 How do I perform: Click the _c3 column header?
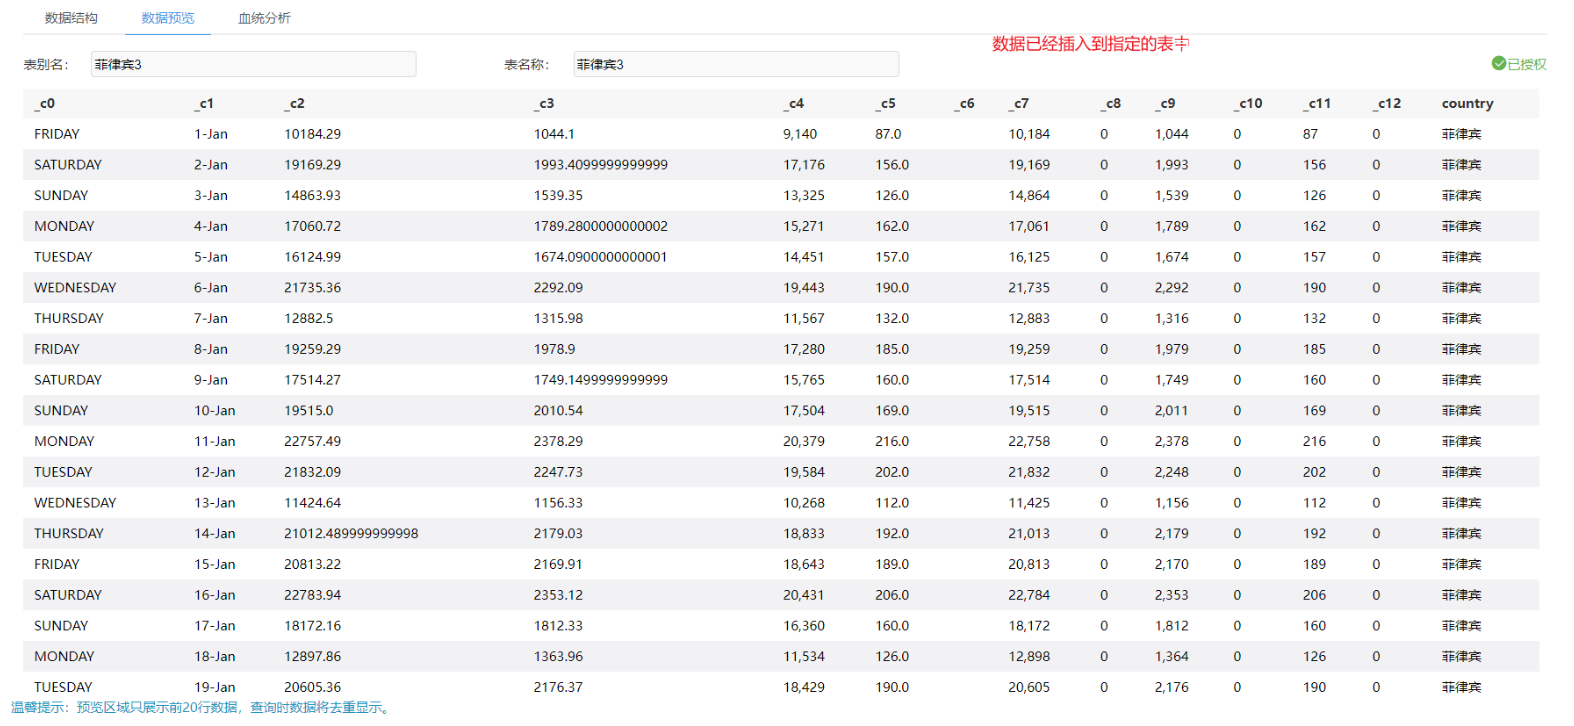tap(544, 103)
